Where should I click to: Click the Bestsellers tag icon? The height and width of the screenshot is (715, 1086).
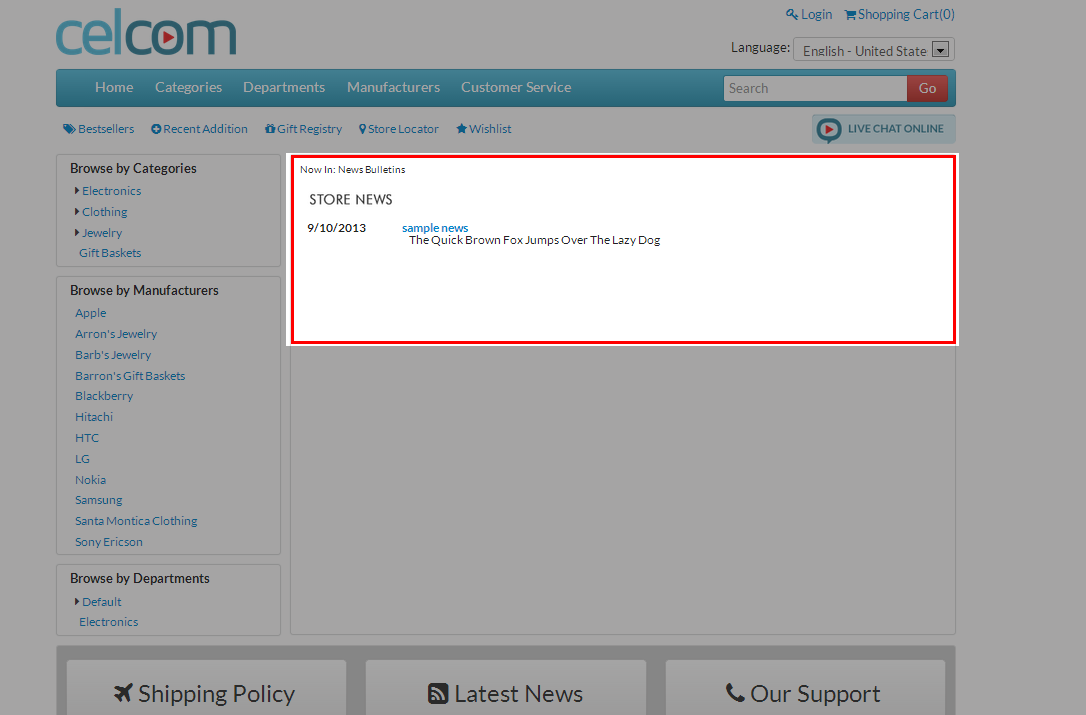69,129
